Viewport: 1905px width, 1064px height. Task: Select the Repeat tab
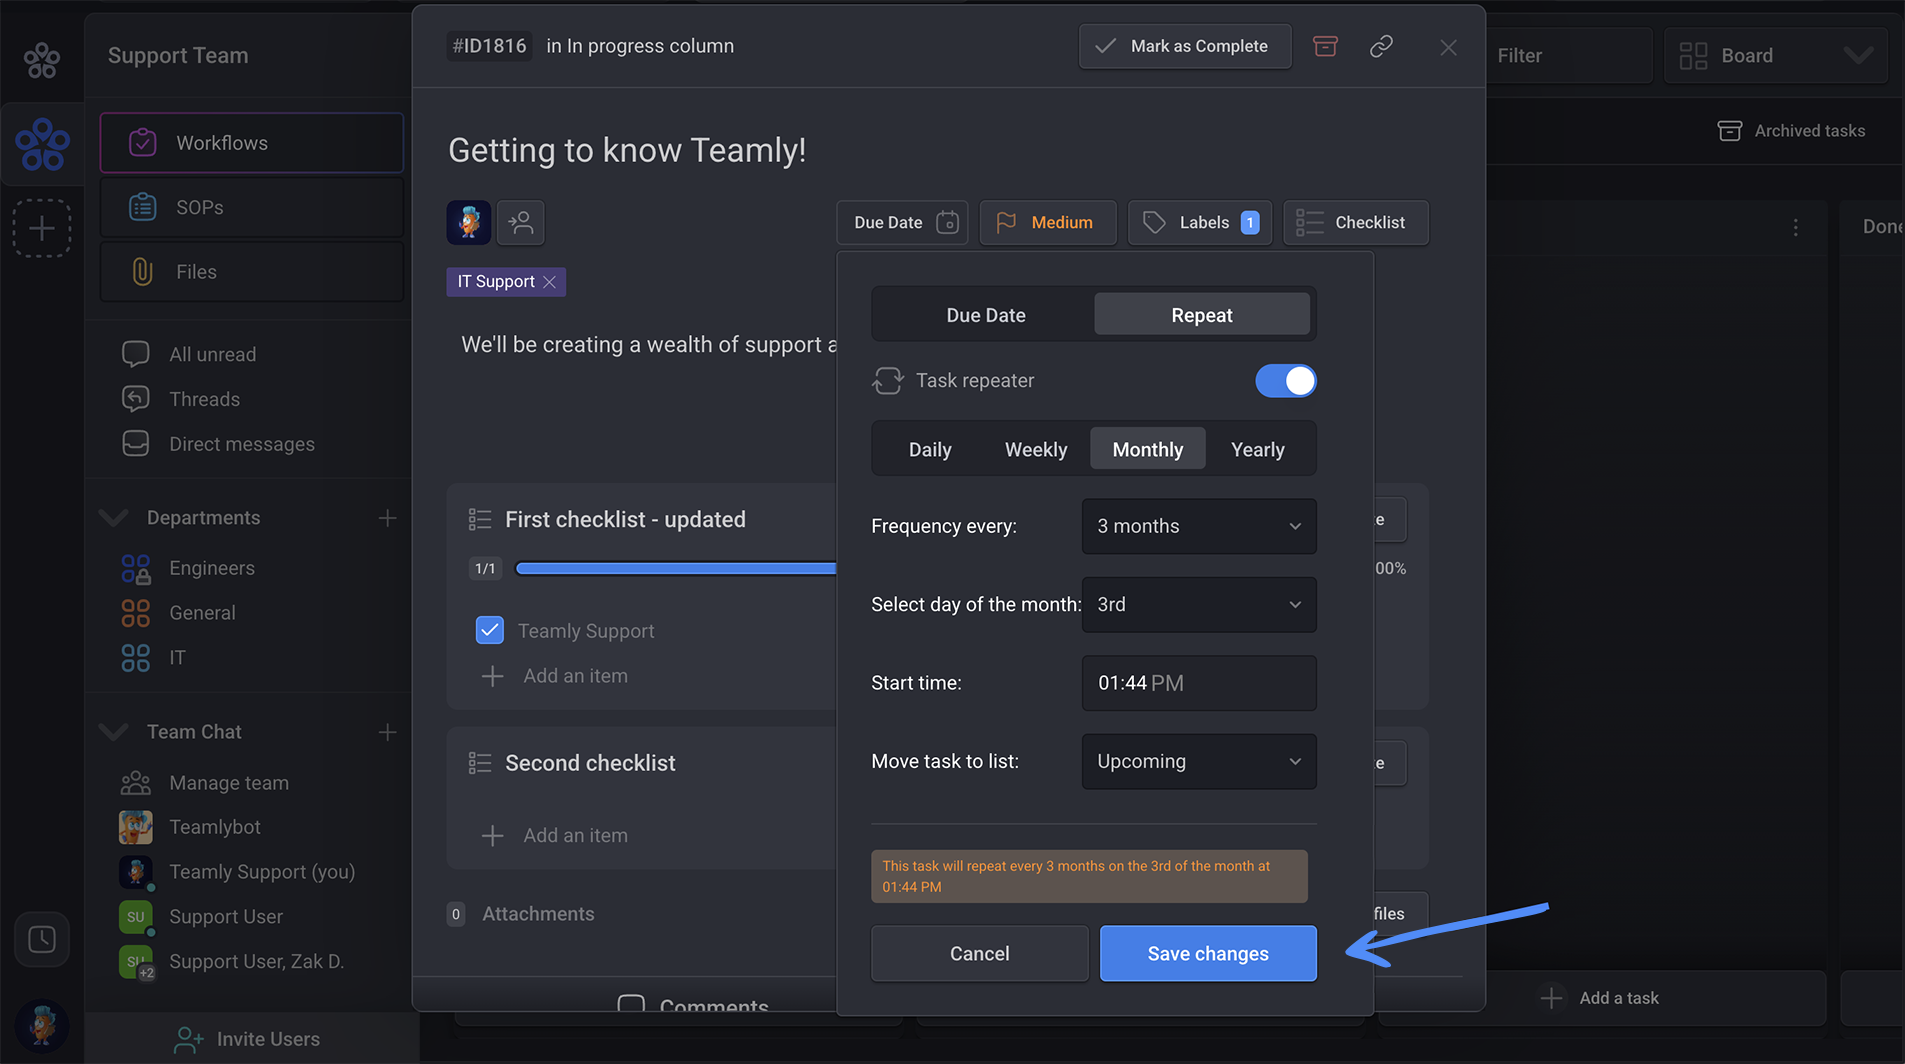[1201, 315]
